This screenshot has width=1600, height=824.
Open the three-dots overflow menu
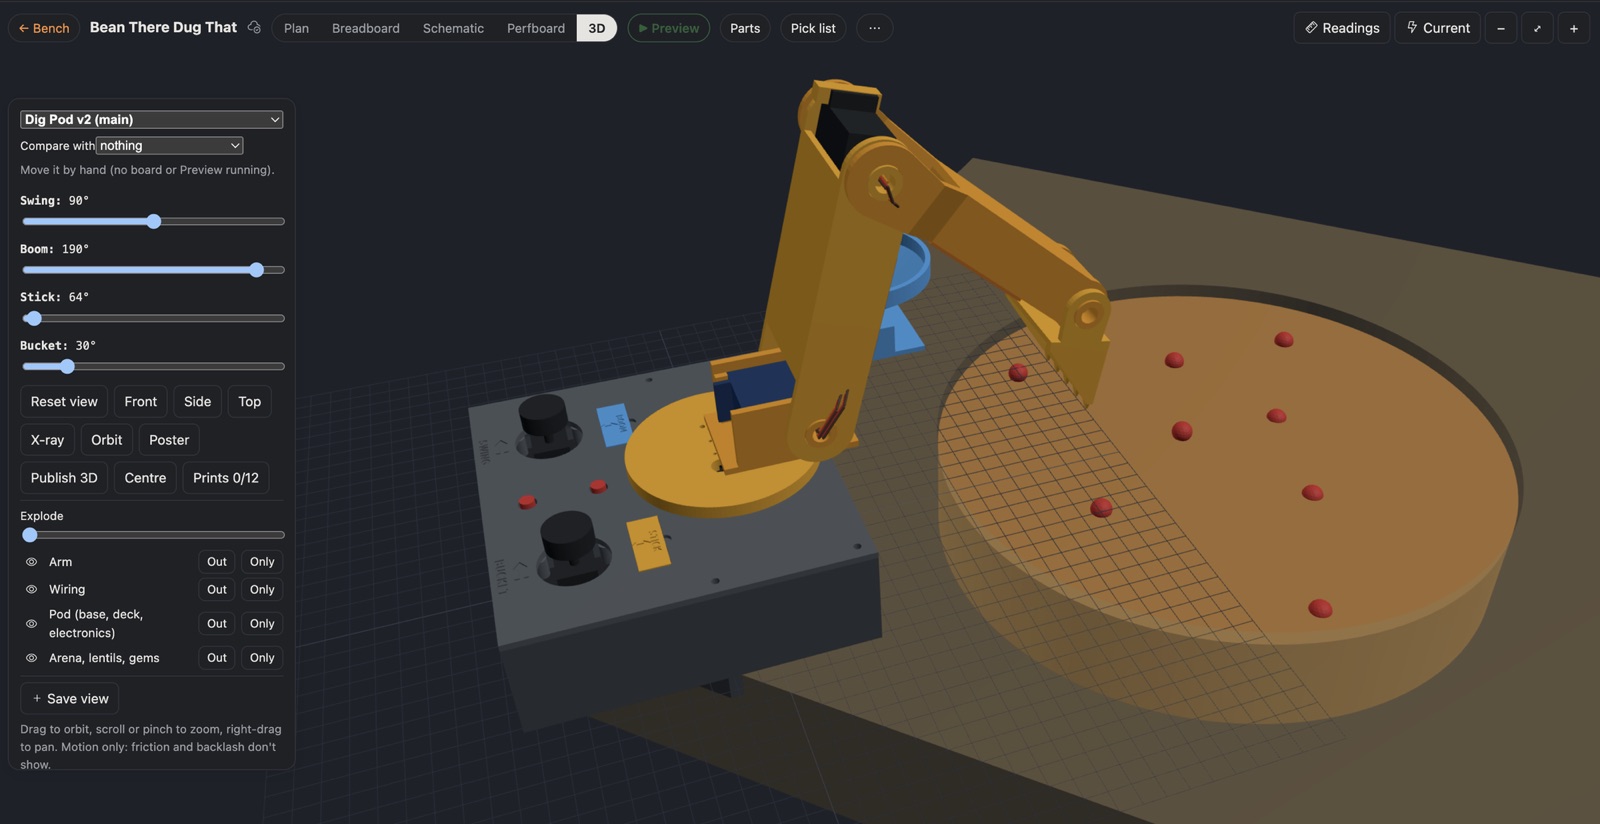click(875, 28)
